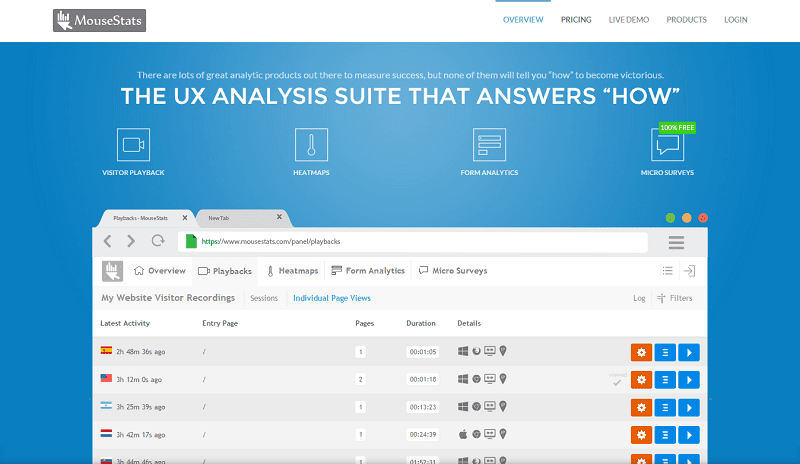The image size is (800, 464).
Task: Click the panel MouseStats cursor logo
Action: 112,271
